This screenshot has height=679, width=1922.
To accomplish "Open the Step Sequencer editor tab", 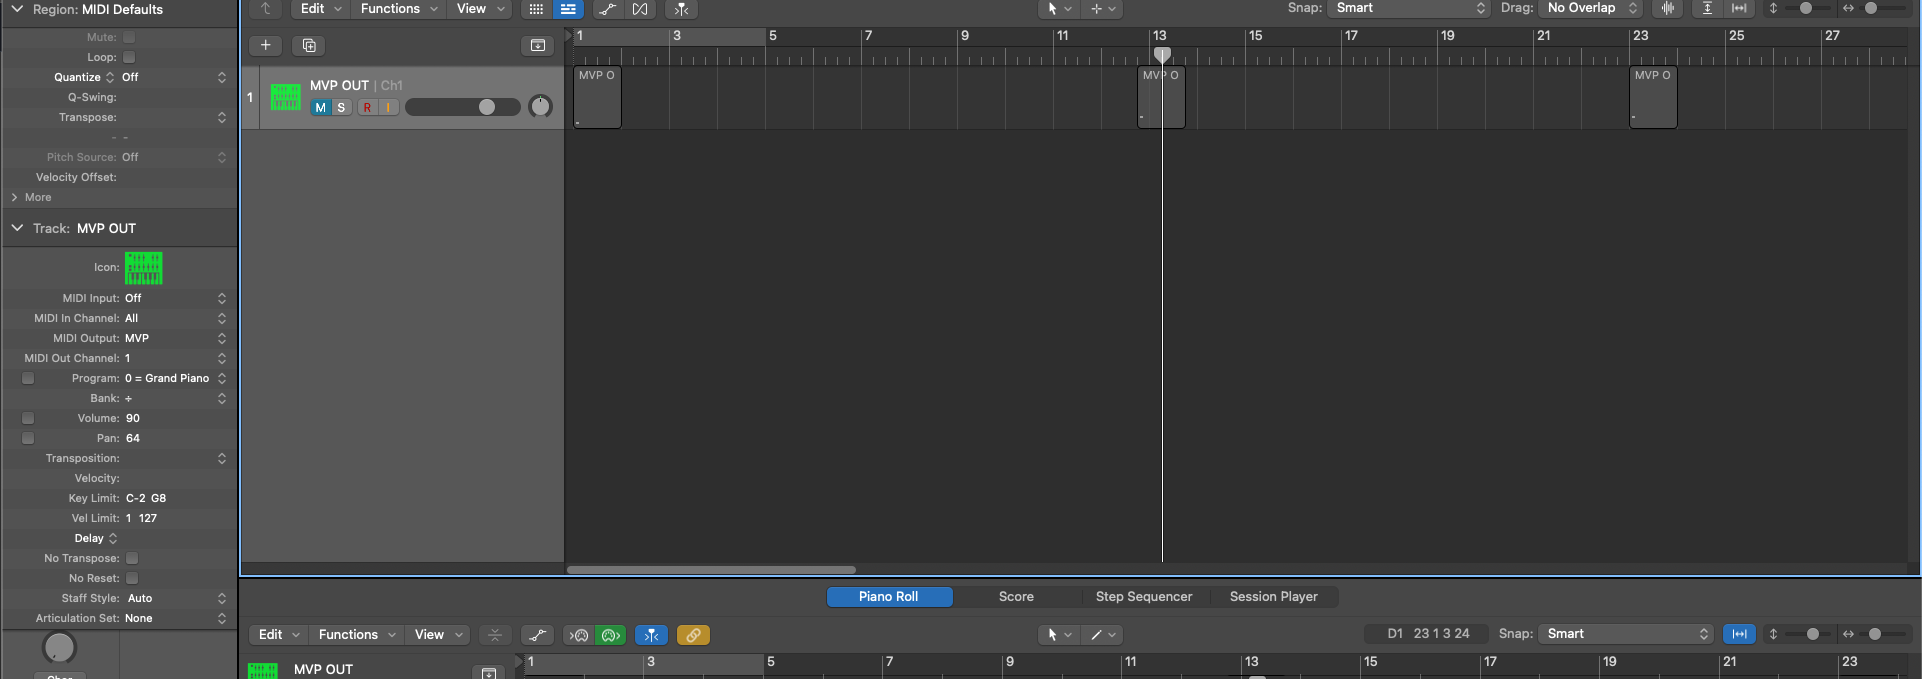I will [1143, 597].
